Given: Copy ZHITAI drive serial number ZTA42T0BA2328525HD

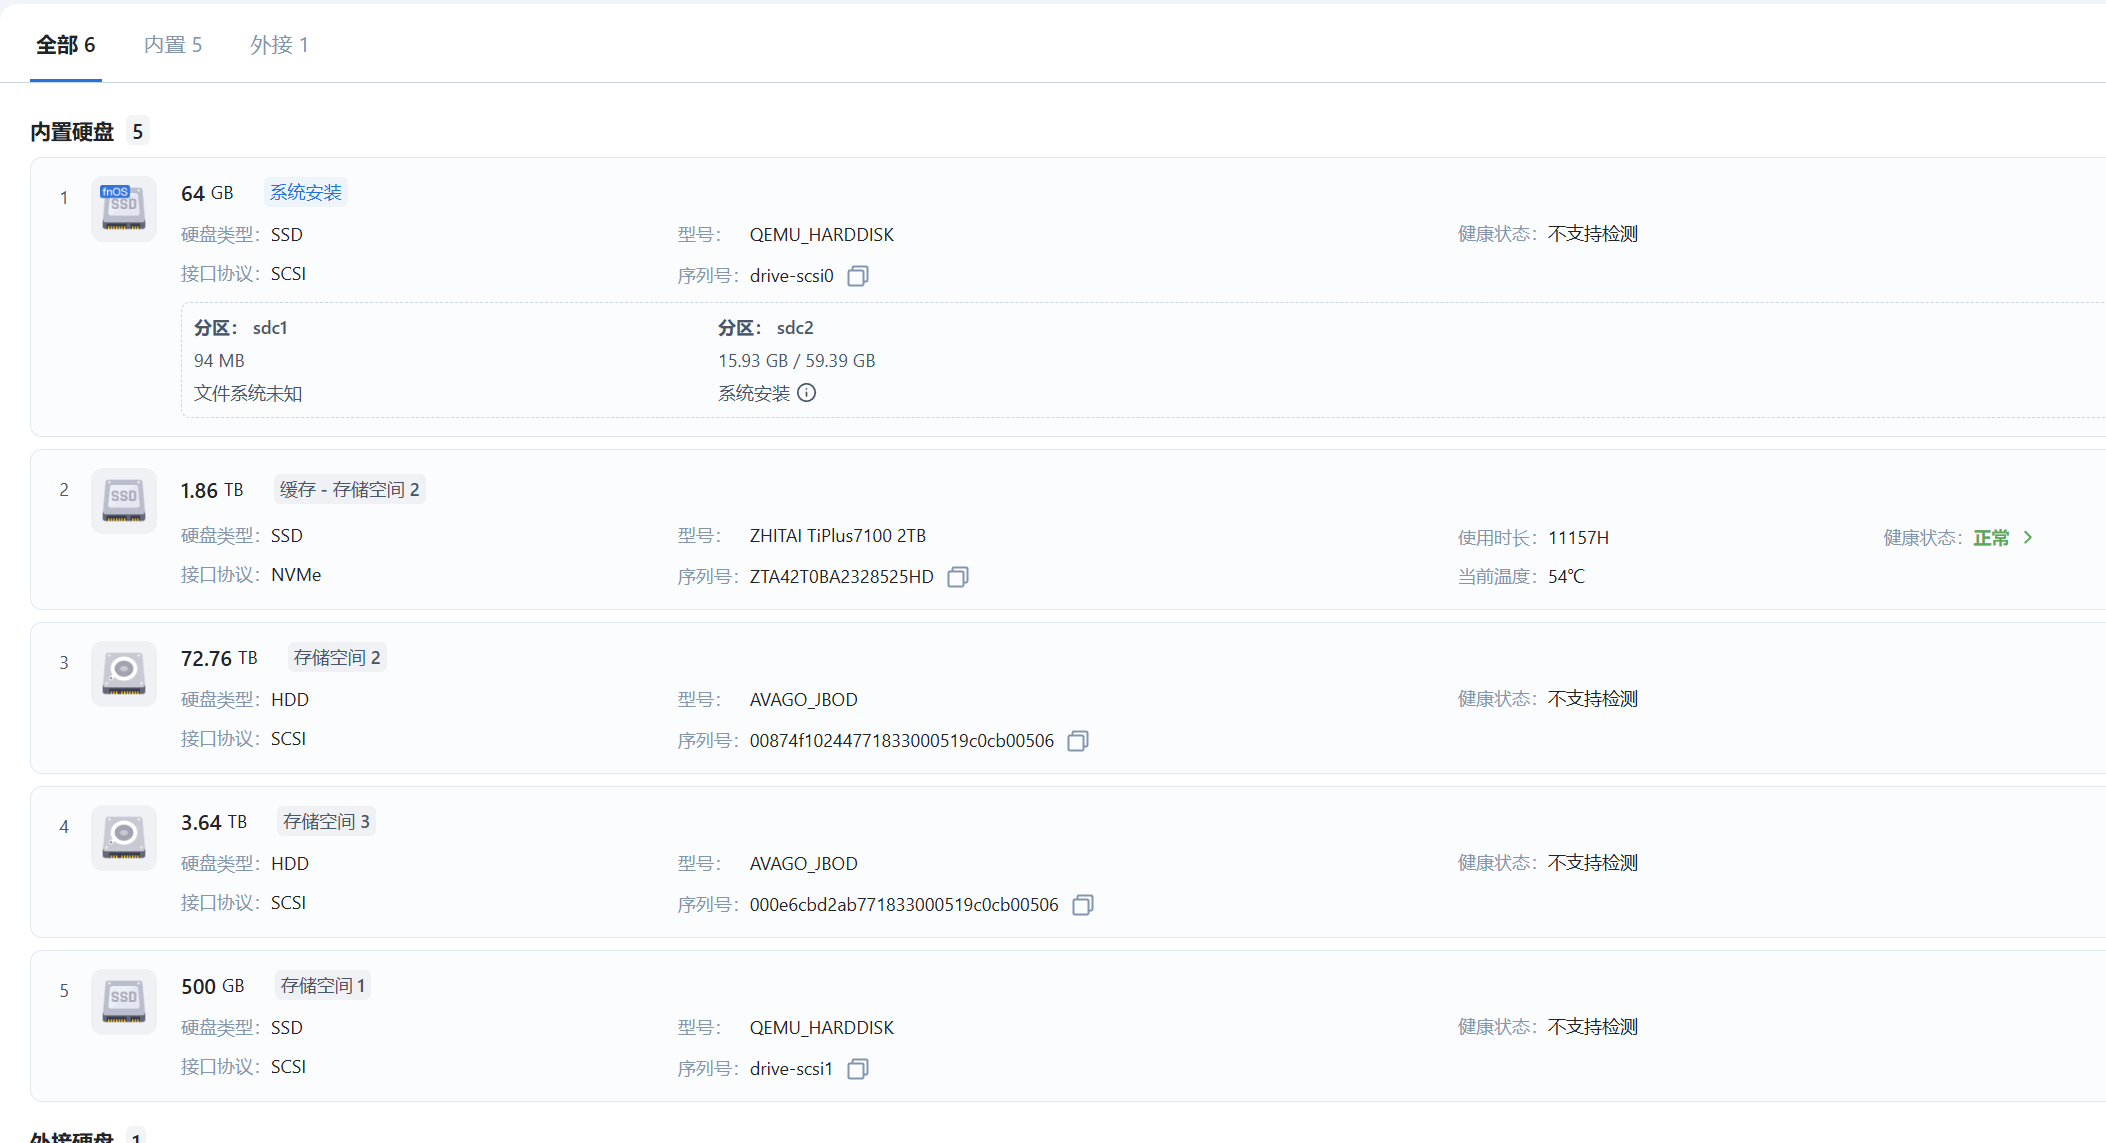Looking at the screenshot, I should (958, 577).
